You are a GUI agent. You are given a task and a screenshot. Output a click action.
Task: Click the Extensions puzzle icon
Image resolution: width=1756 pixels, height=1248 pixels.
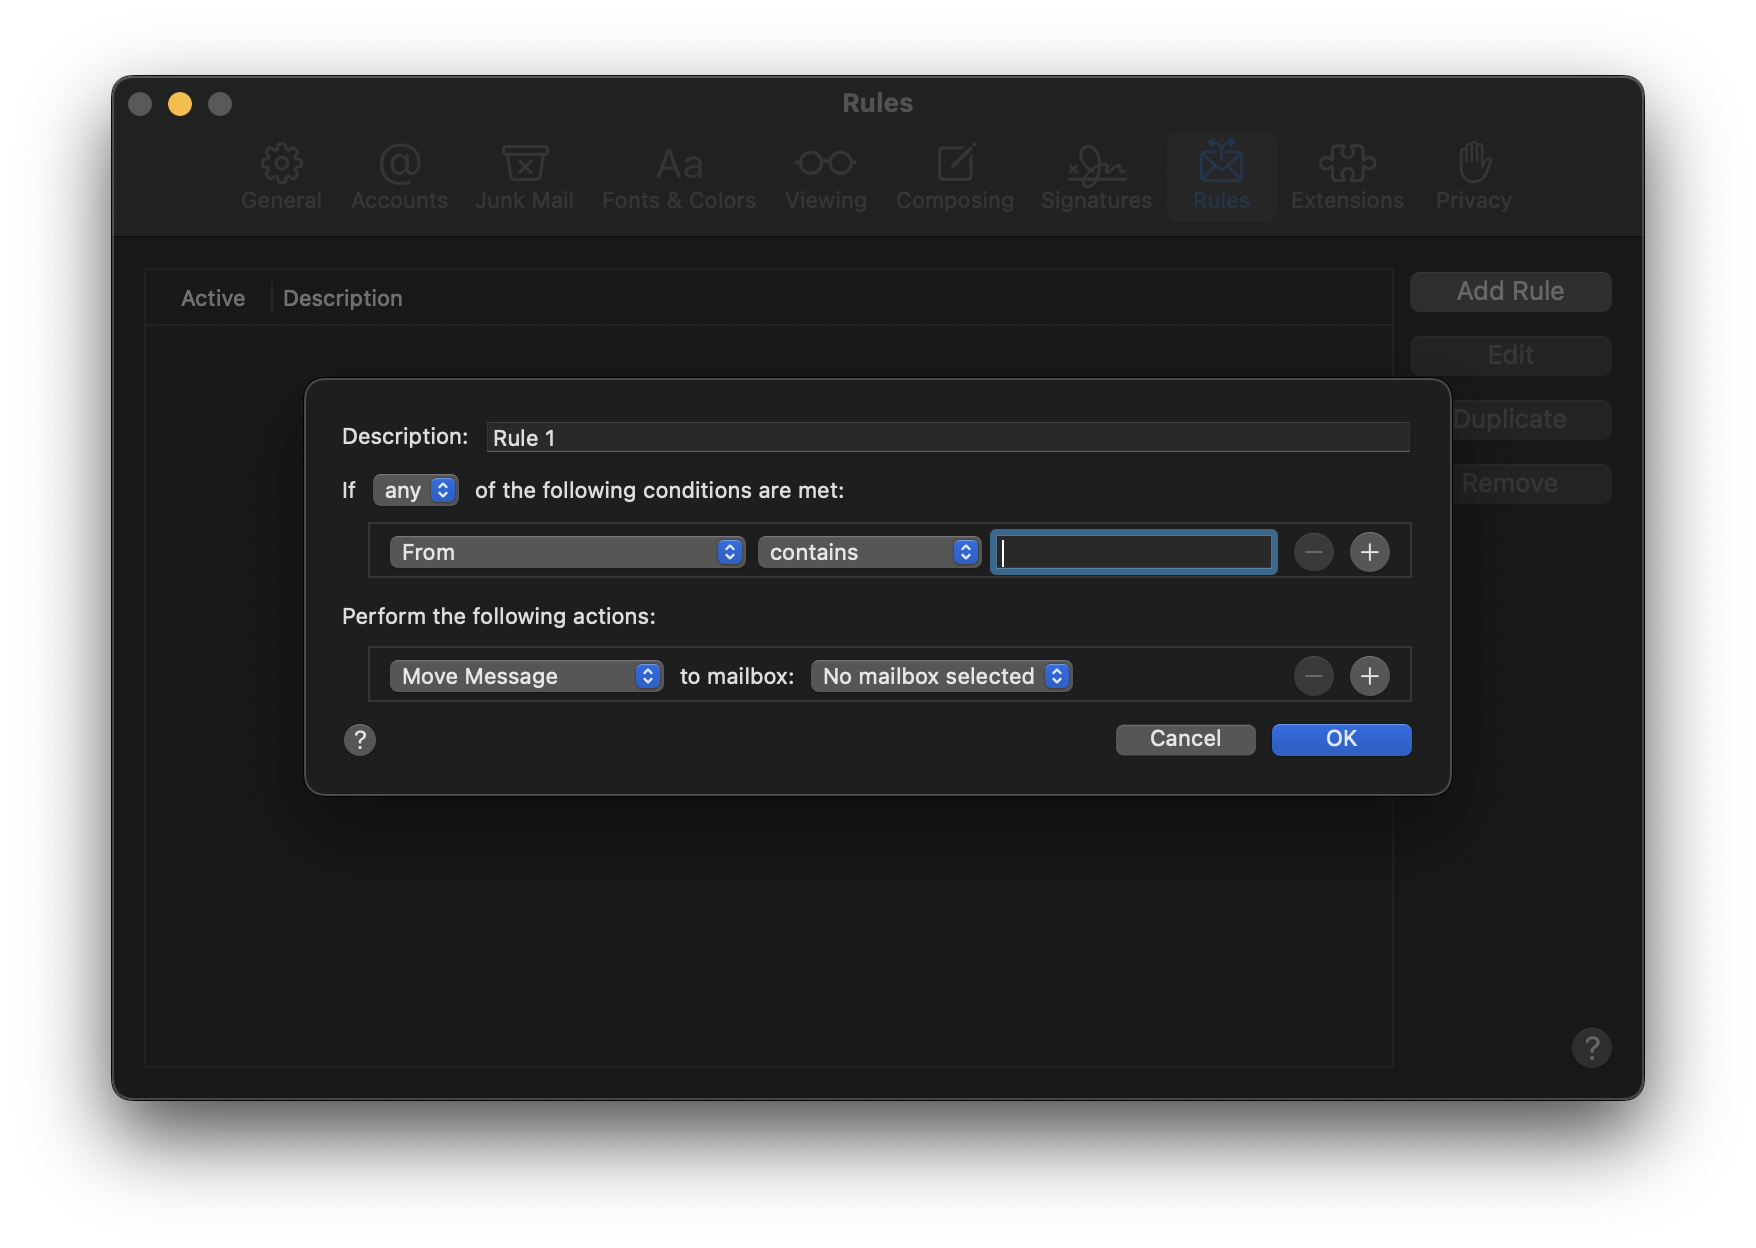(x=1347, y=176)
